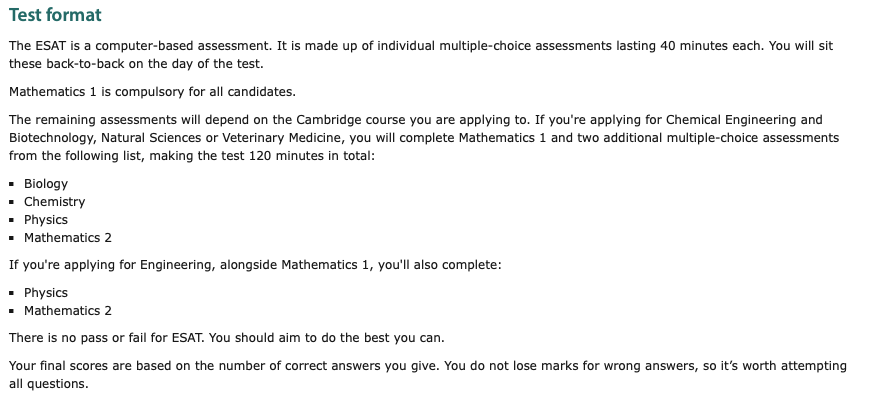Click Physics in the first list

[x=46, y=220]
